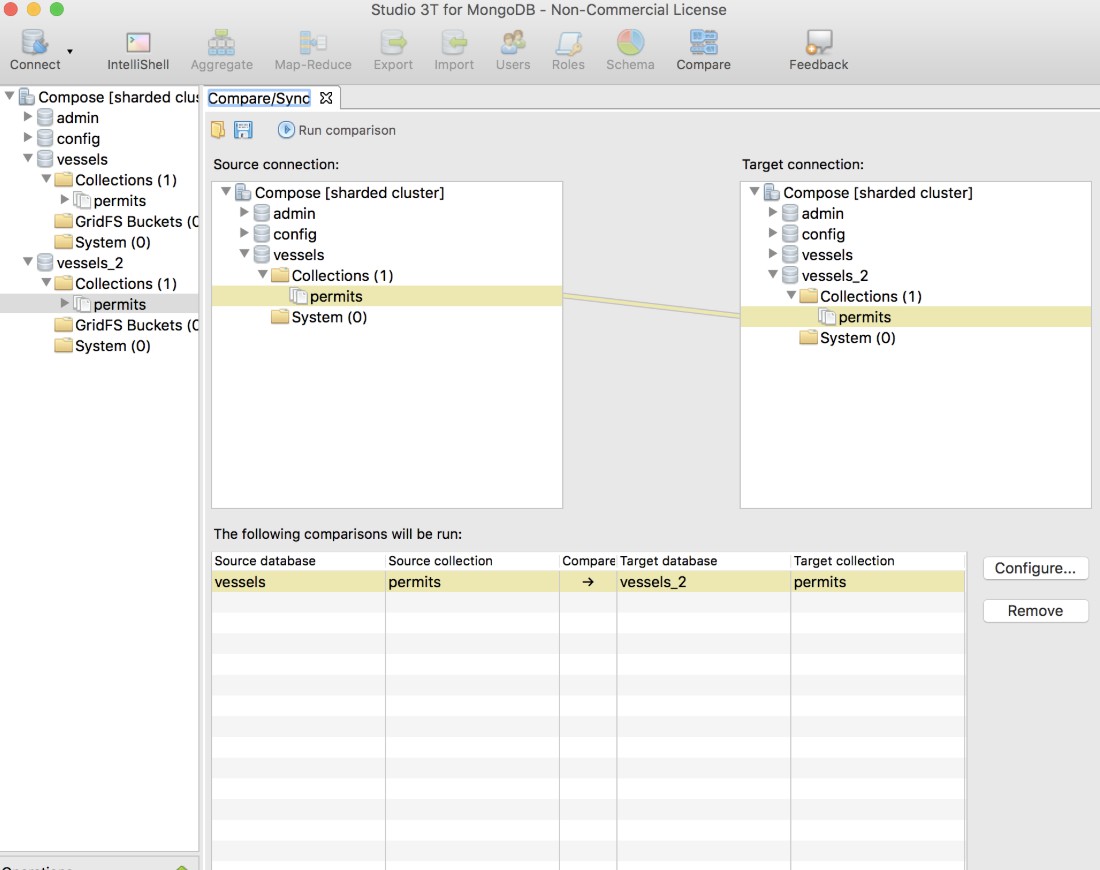This screenshot has width=1100, height=870.
Task: Open the Schema analysis tool
Action: pos(630,49)
